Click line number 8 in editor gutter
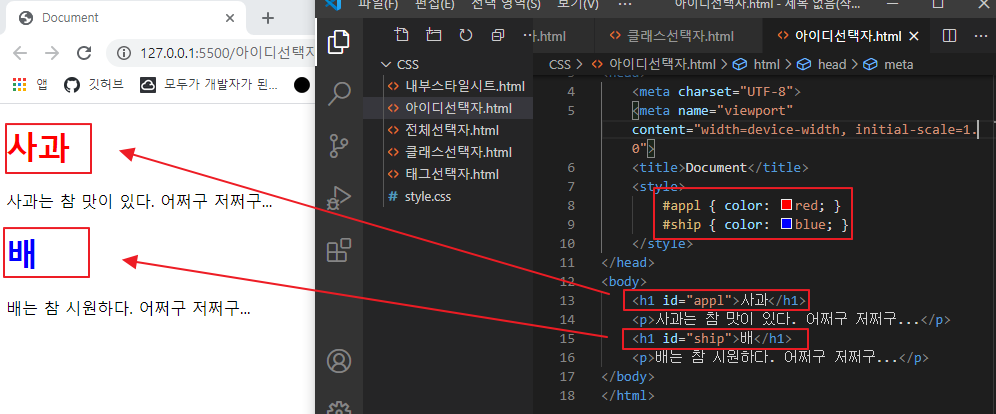Viewport: 996px width, 414px height. click(x=570, y=205)
